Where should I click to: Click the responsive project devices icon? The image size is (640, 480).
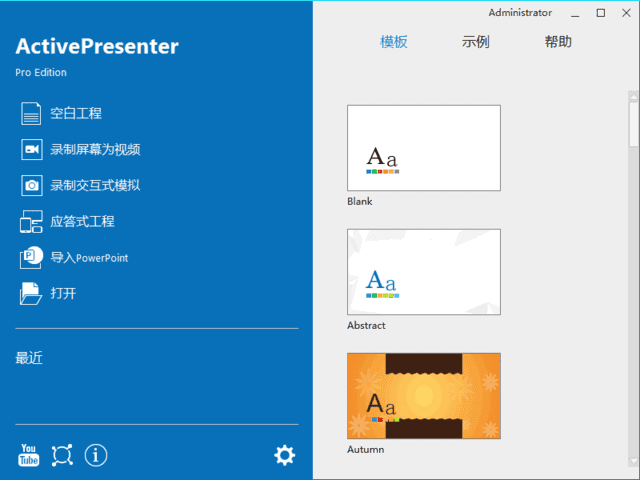[x=31, y=221]
